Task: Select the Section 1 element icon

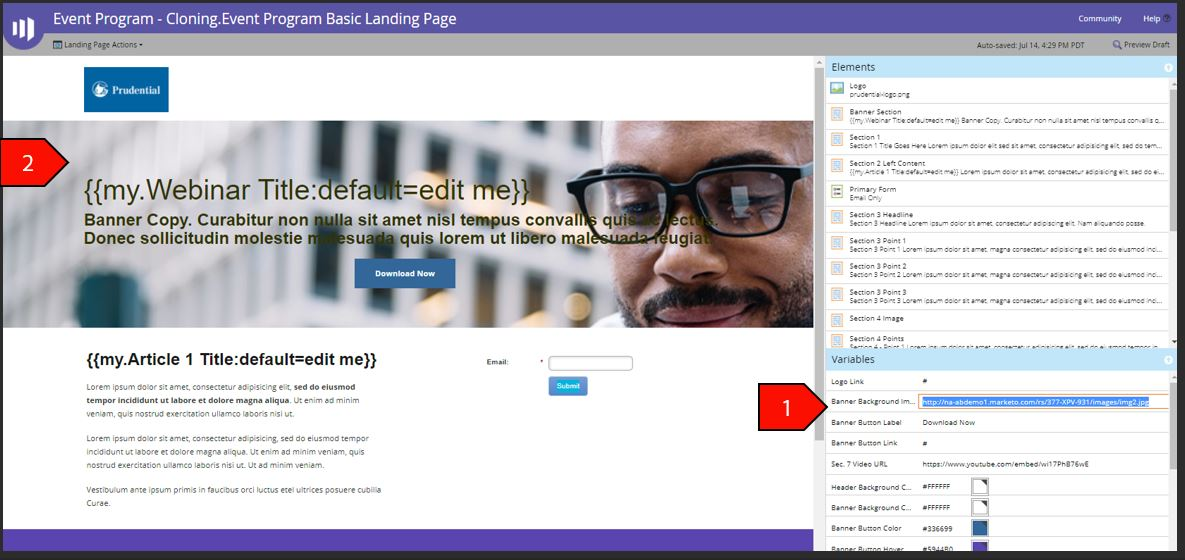Action: (x=837, y=140)
